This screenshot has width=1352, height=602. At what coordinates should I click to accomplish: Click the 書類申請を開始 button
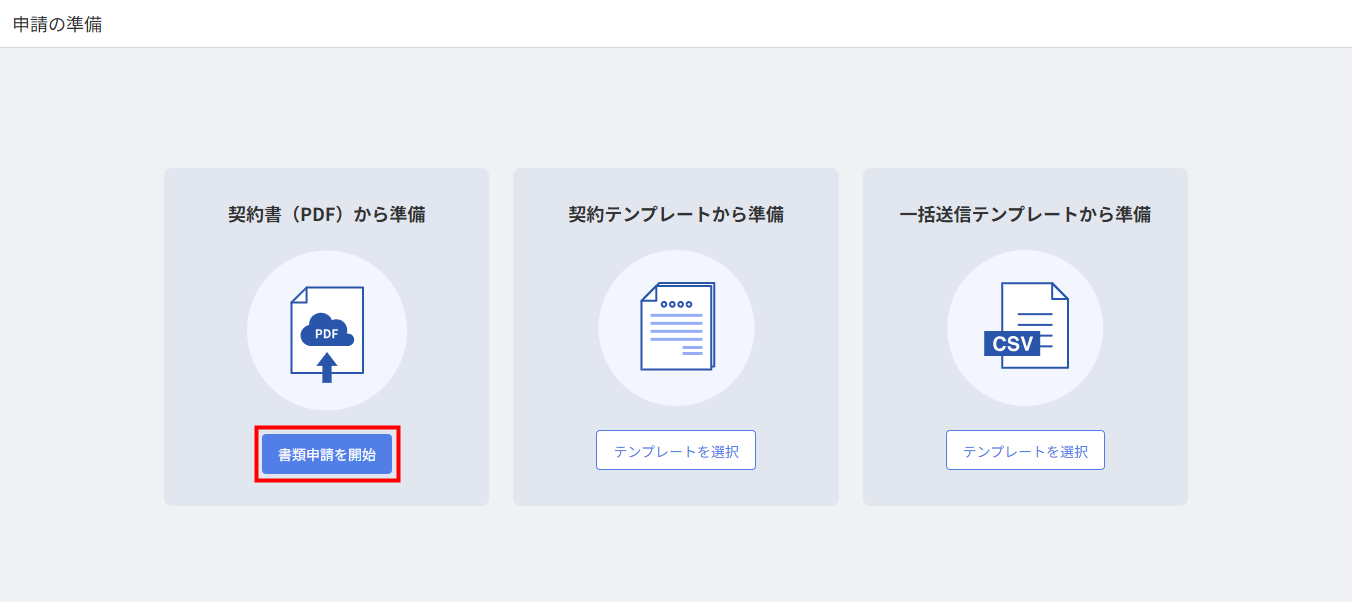pos(327,454)
